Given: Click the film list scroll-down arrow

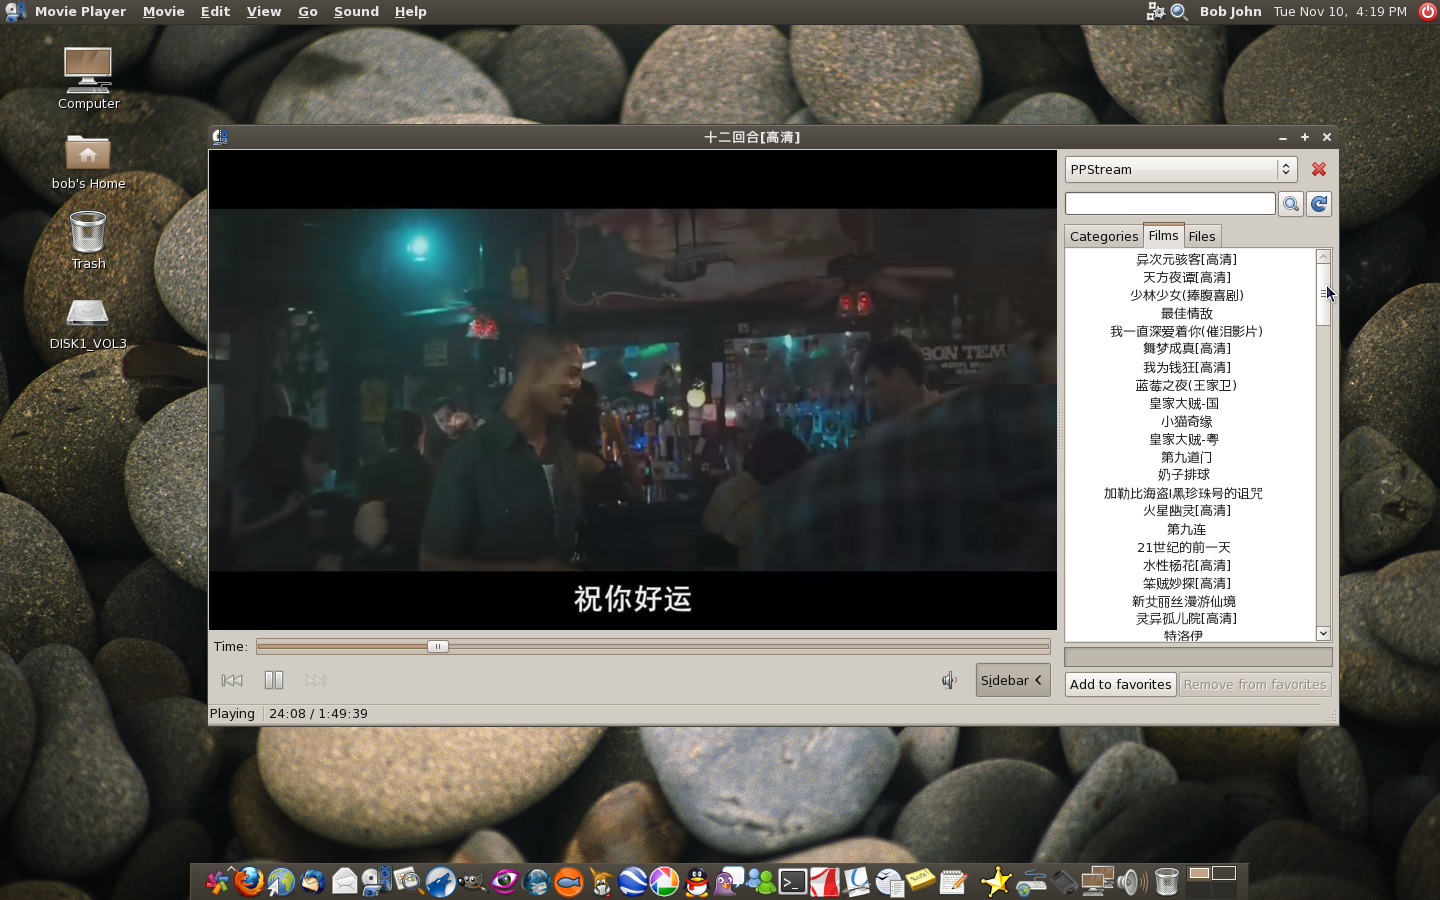Looking at the screenshot, I should pyautogui.click(x=1323, y=633).
